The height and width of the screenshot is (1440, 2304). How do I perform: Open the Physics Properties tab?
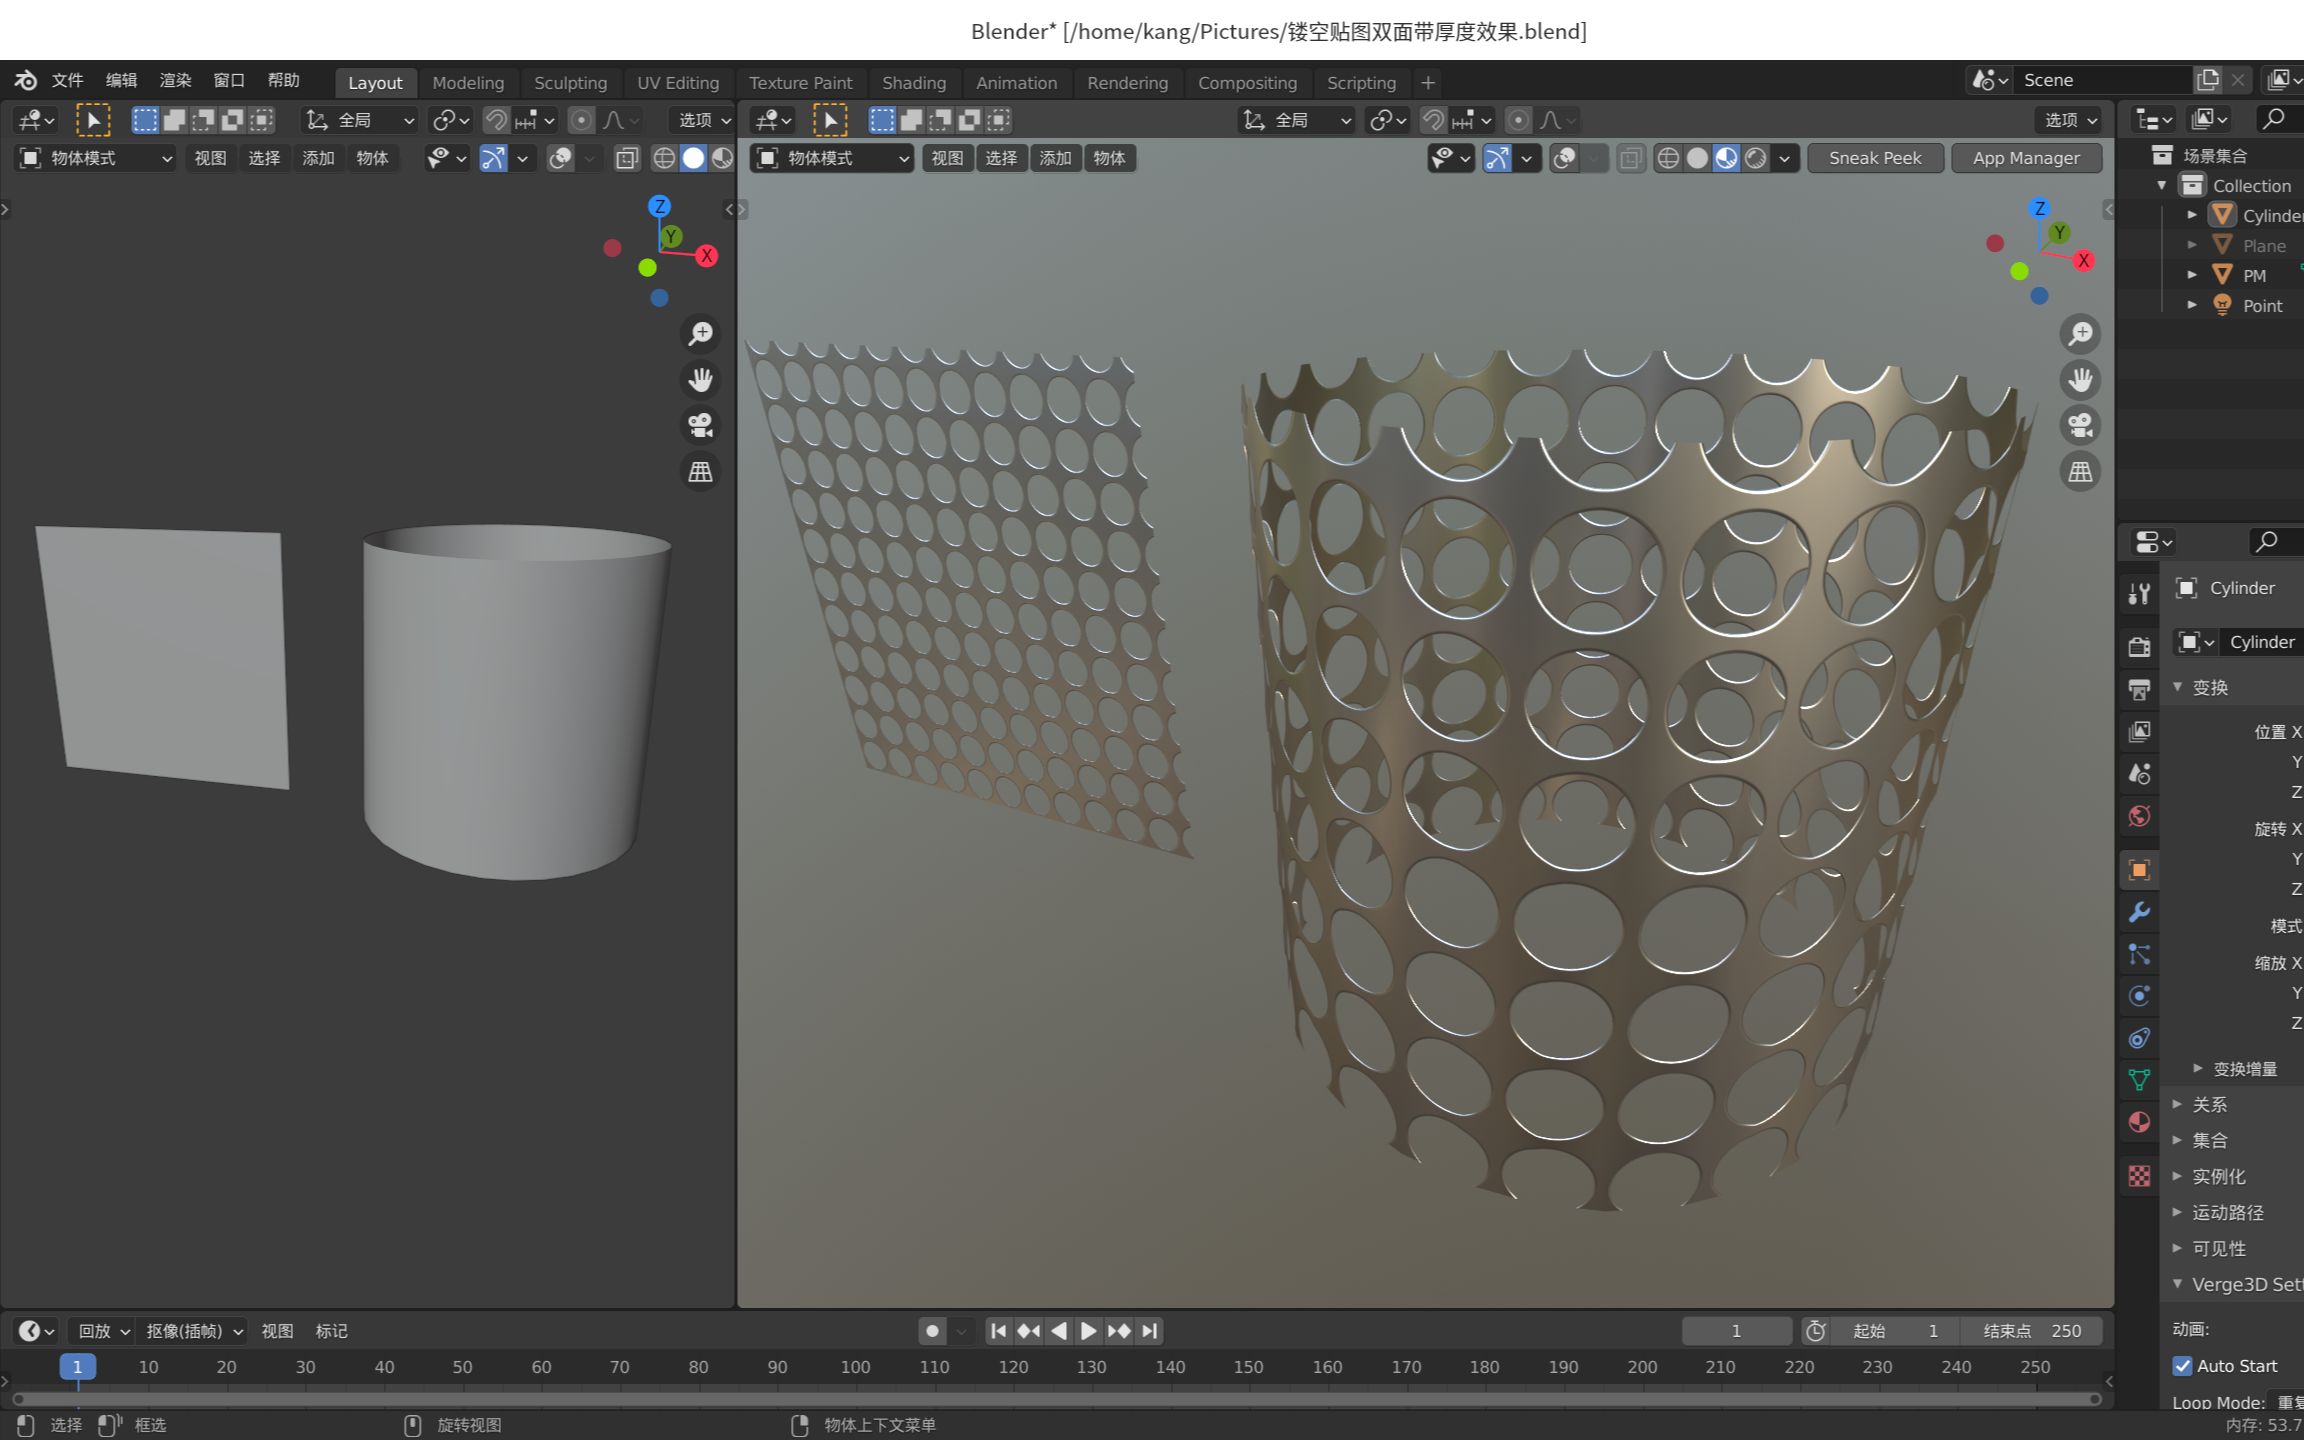click(2139, 995)
